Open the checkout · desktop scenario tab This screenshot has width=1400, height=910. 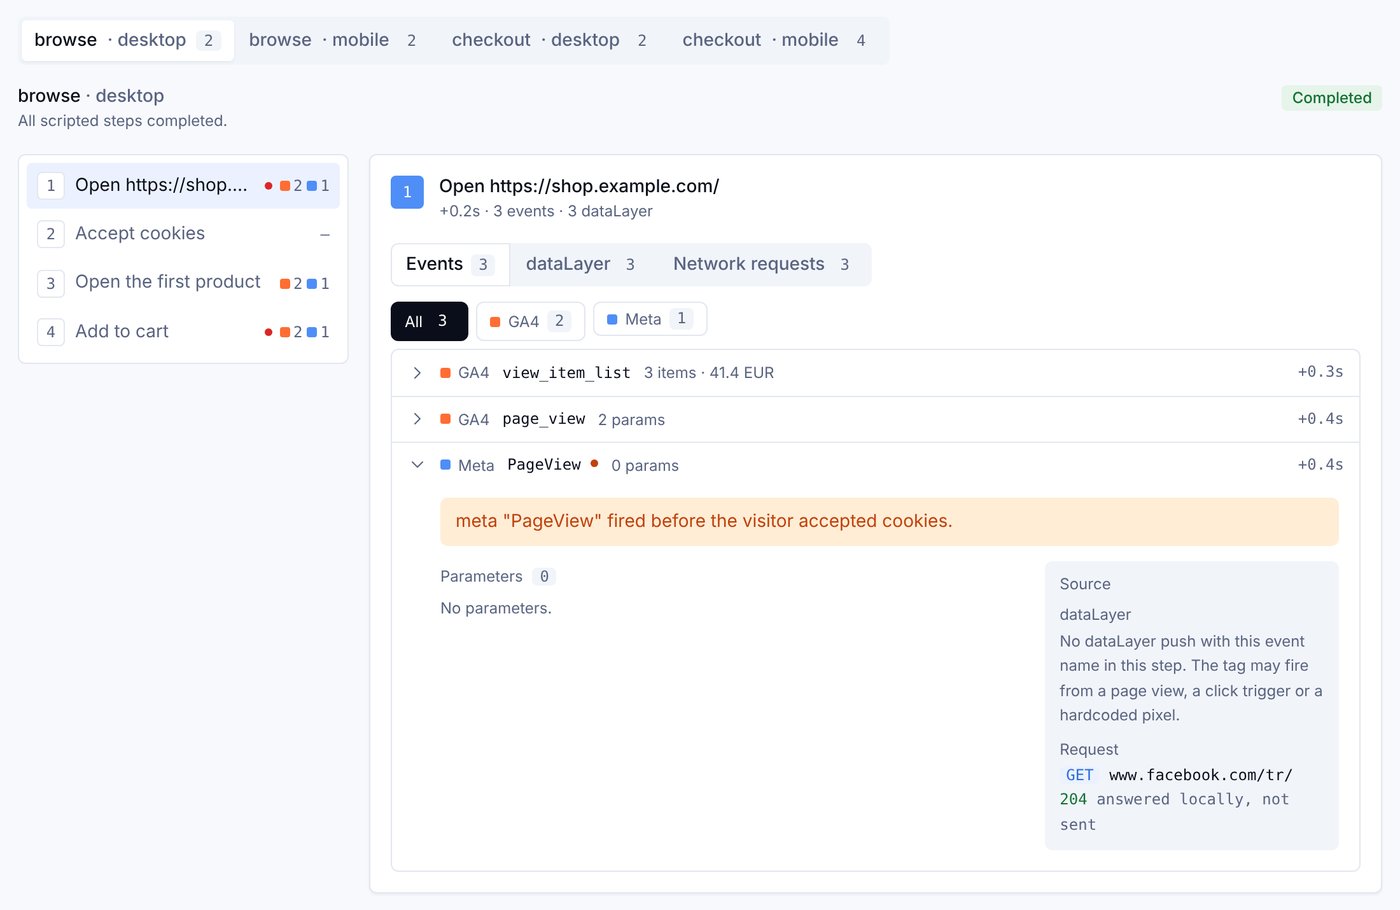pyautogui.click(x=549, y=40)
